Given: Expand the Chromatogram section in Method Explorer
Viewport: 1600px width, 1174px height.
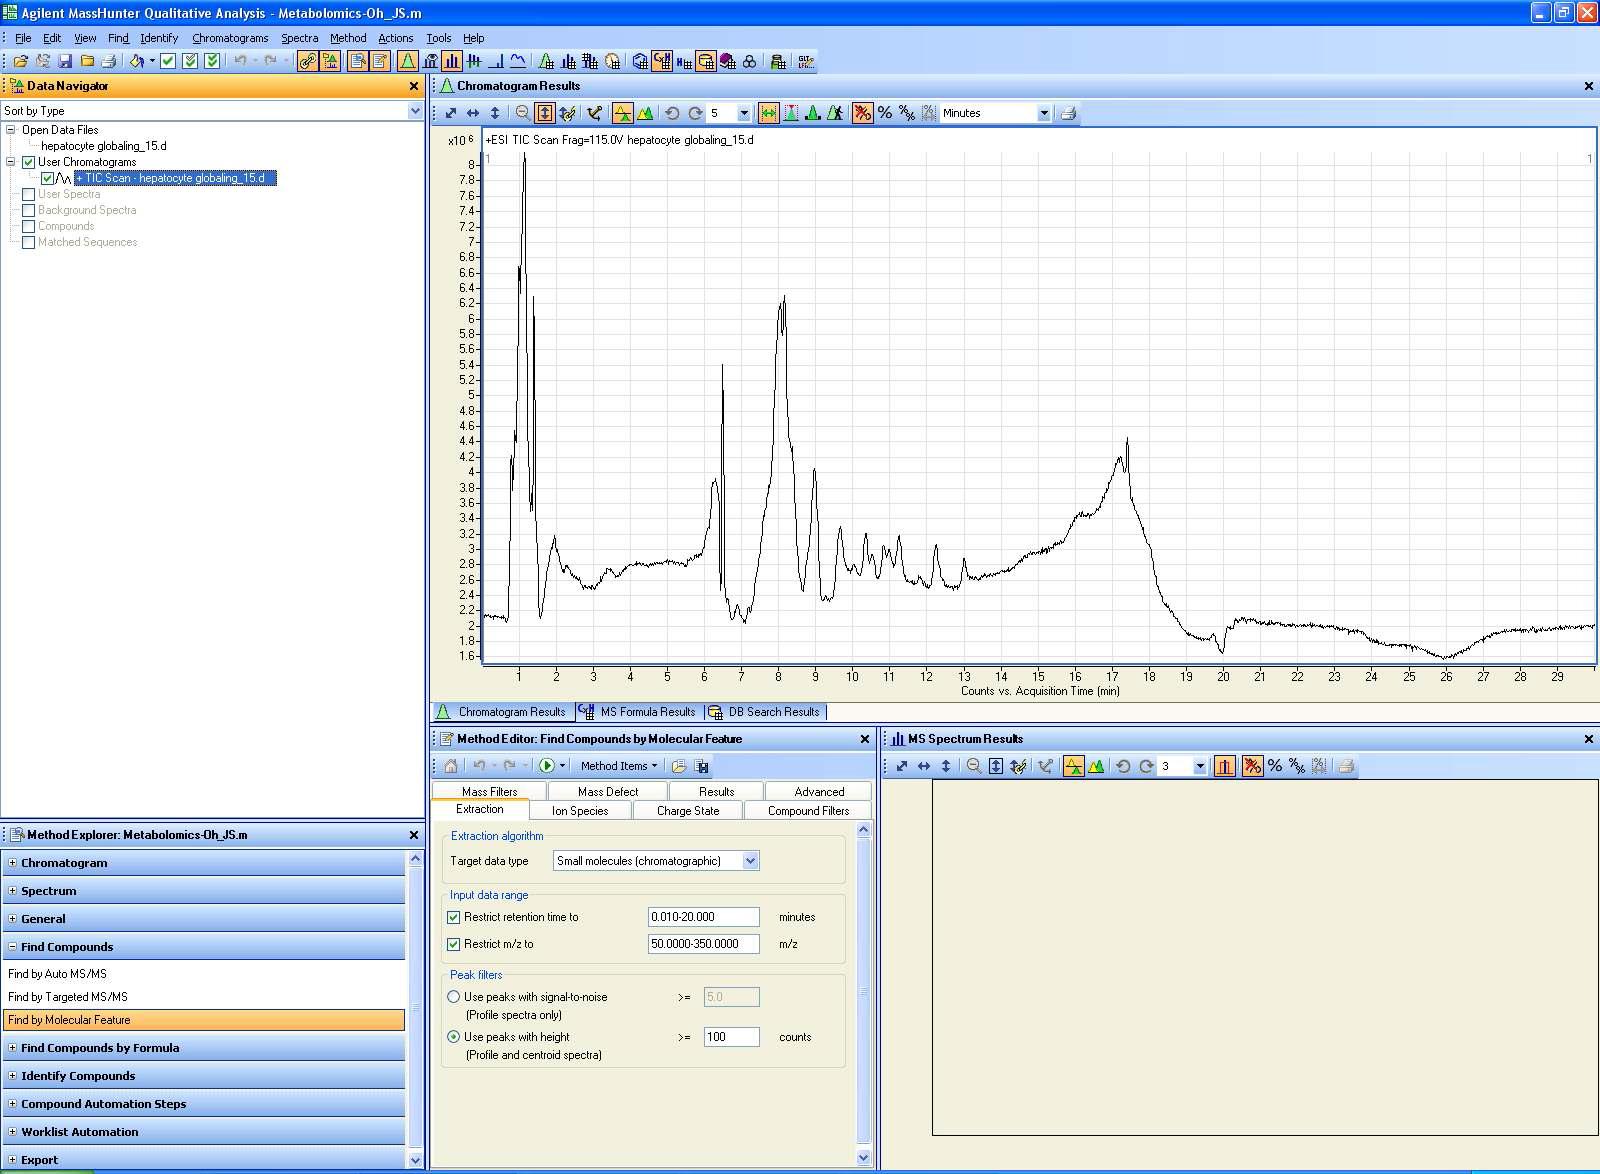Looking at the screenshot, I should pyautogui.click(x=12, y=863).
